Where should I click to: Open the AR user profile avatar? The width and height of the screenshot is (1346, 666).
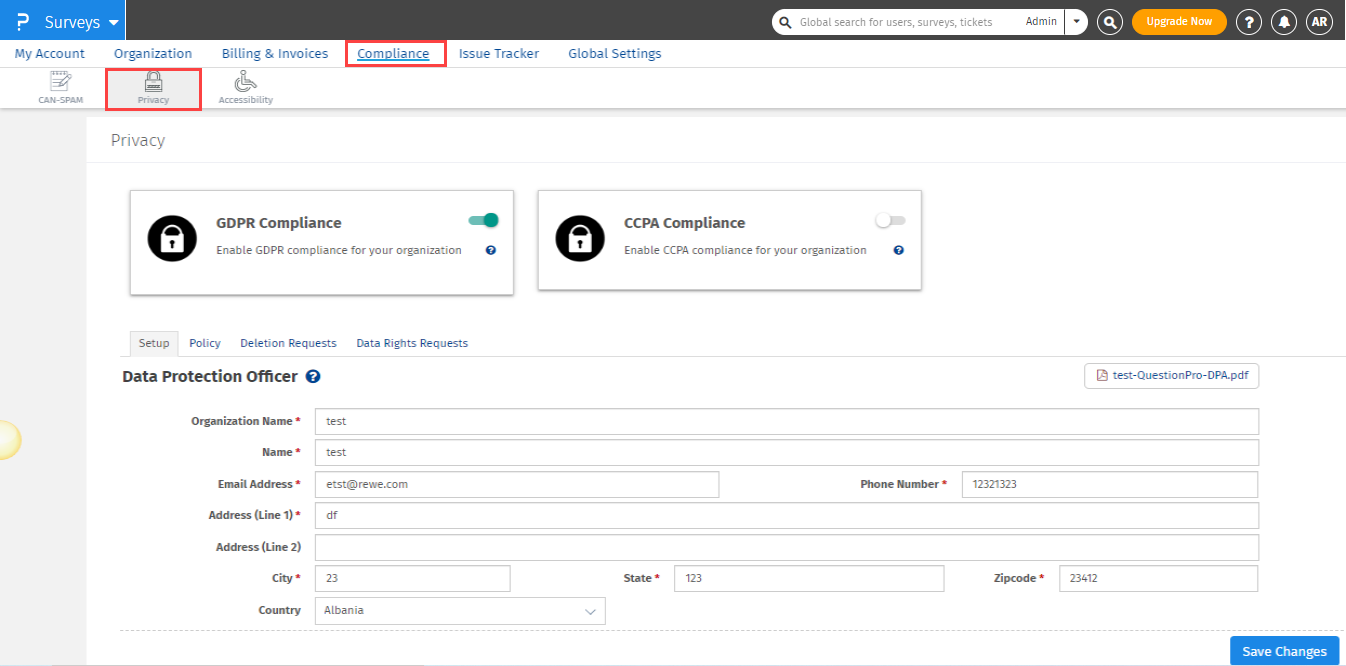[1320, 22]
